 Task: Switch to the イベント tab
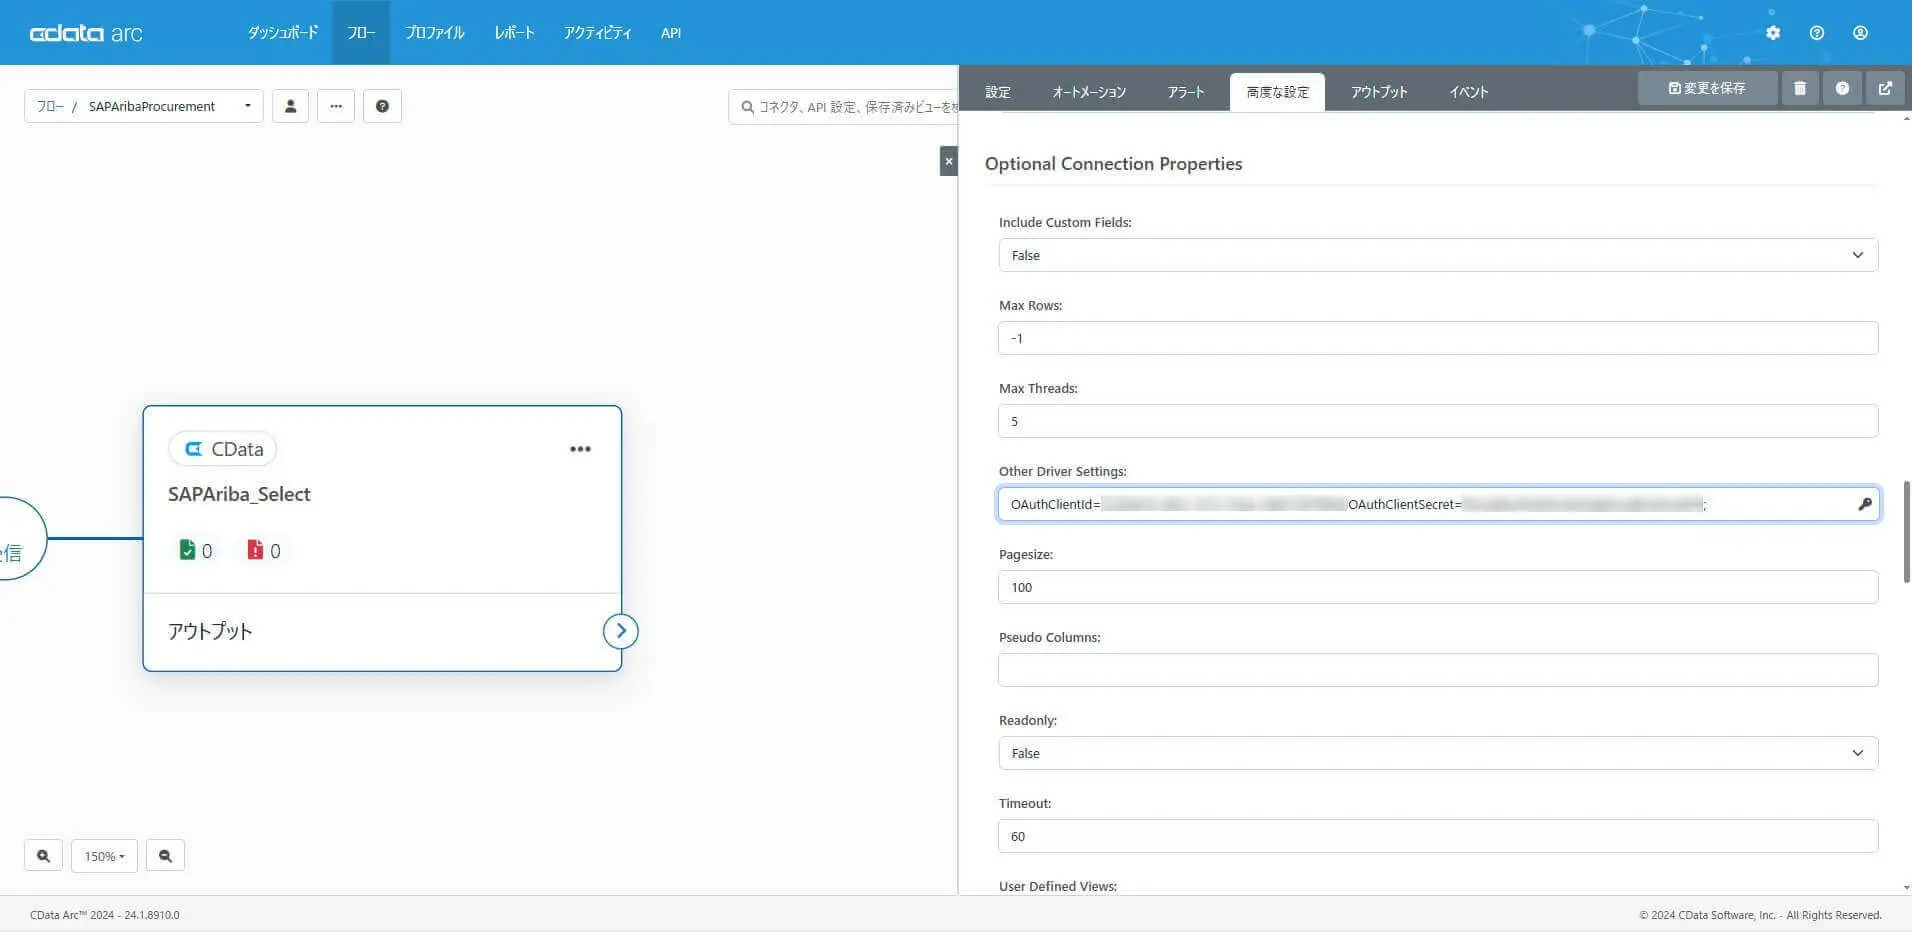click(x=1469, y=92)
